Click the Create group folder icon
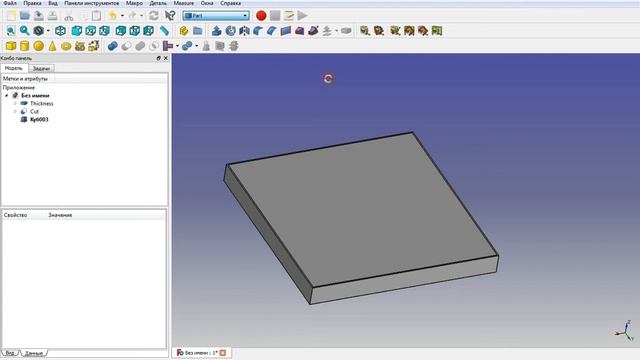The image size is (640, 360). (x=198, y=31)
